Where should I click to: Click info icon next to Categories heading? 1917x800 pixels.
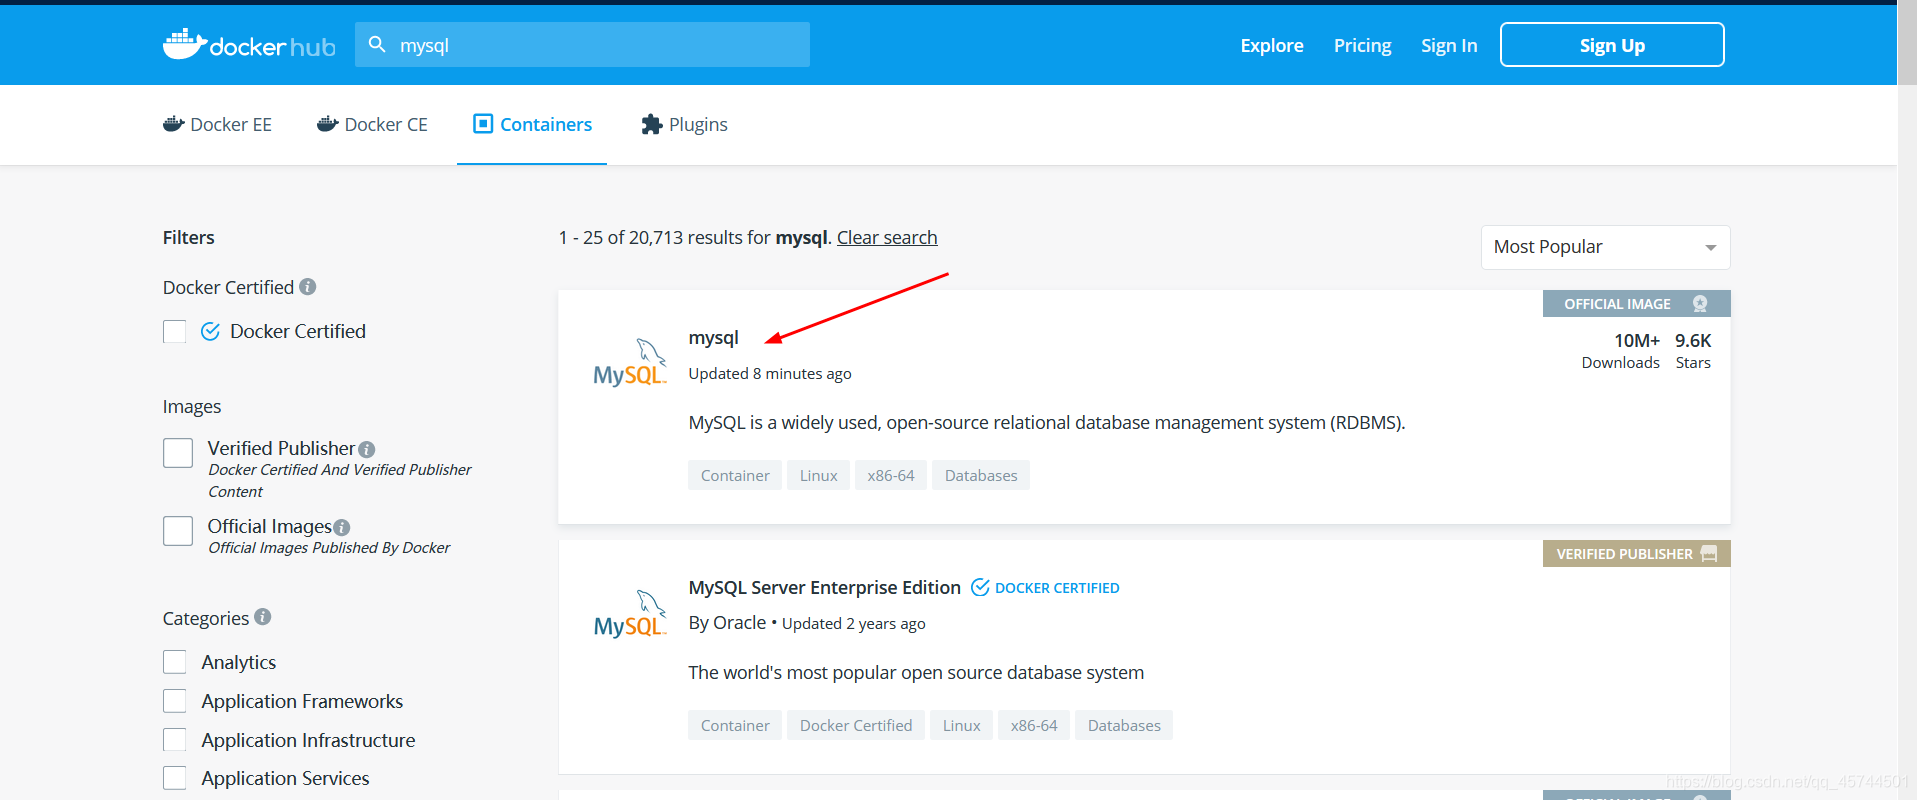263,617
